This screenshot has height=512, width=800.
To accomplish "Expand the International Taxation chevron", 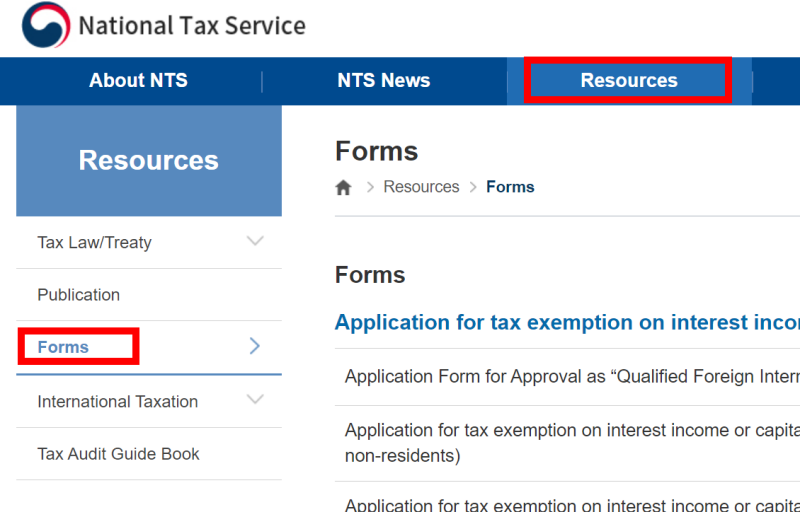I will [255, 399].
